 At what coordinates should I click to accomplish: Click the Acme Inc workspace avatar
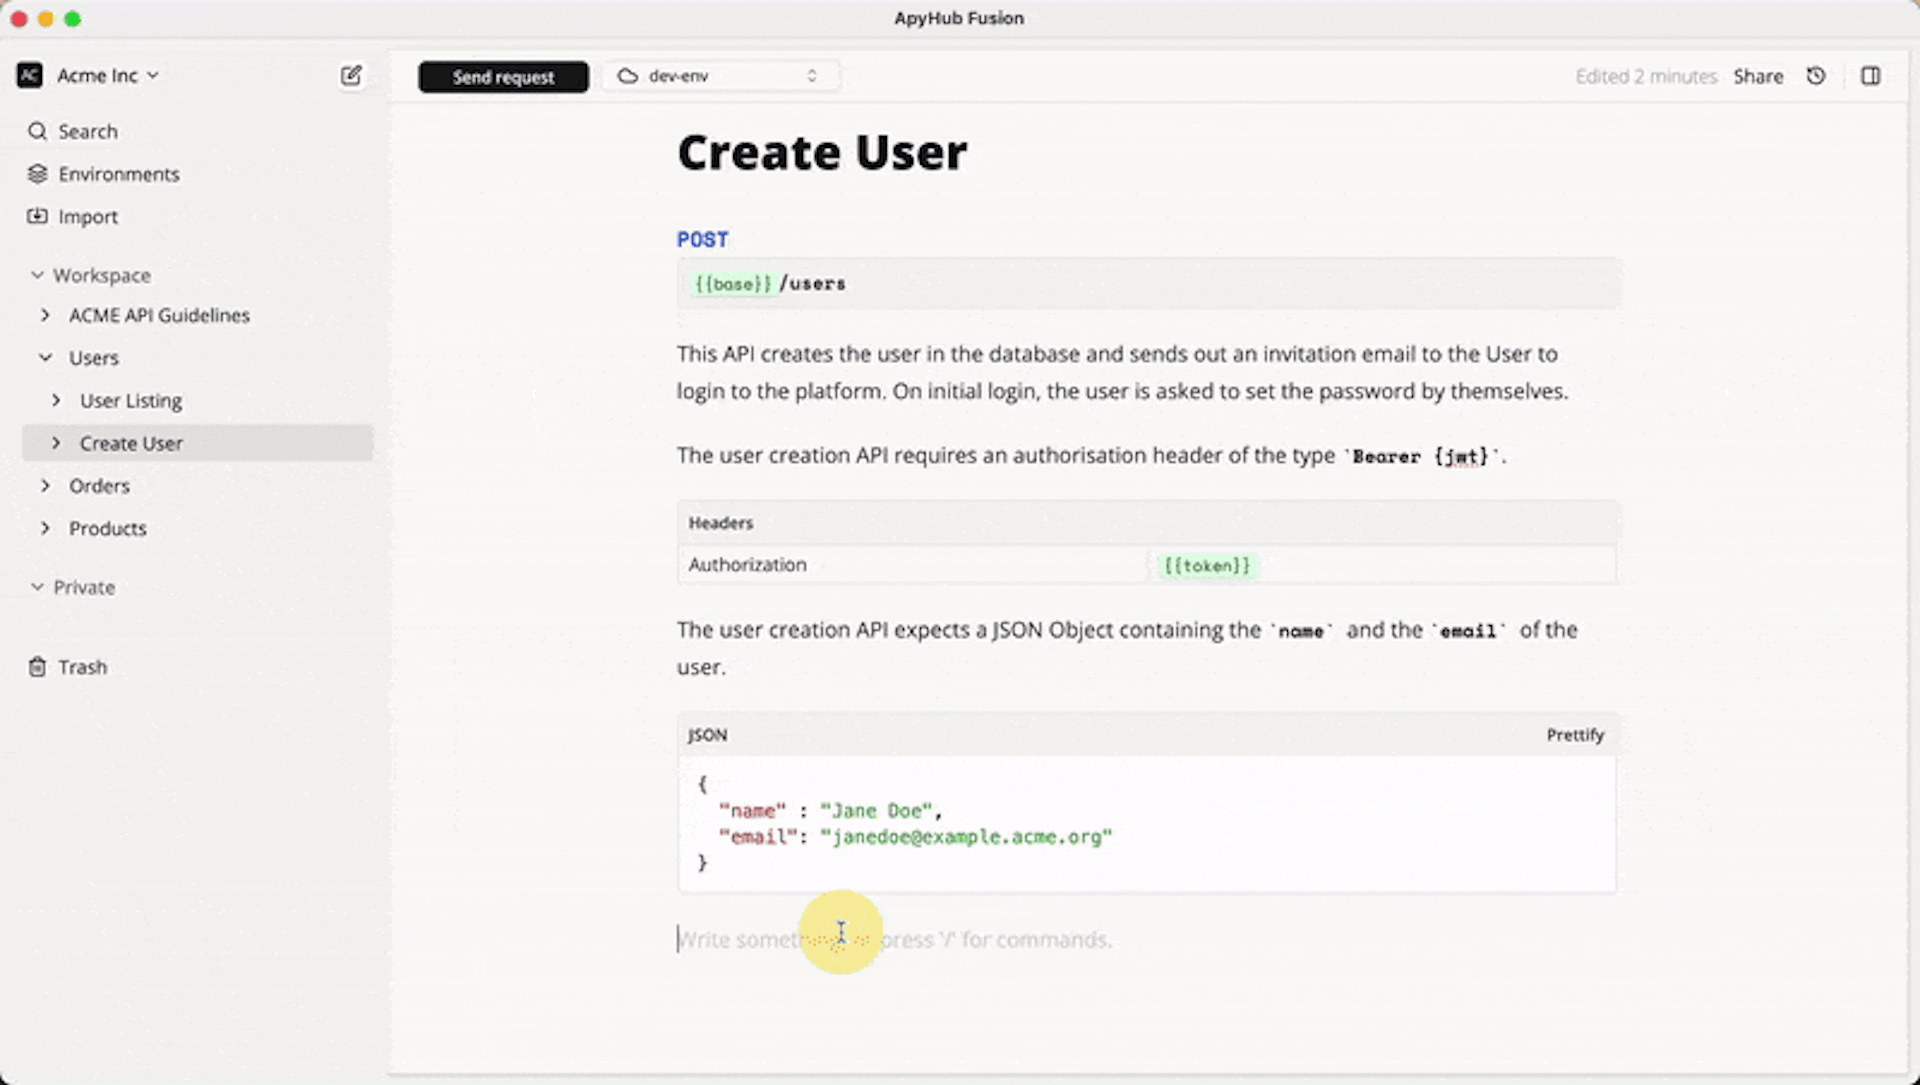(x=29, y=75)
